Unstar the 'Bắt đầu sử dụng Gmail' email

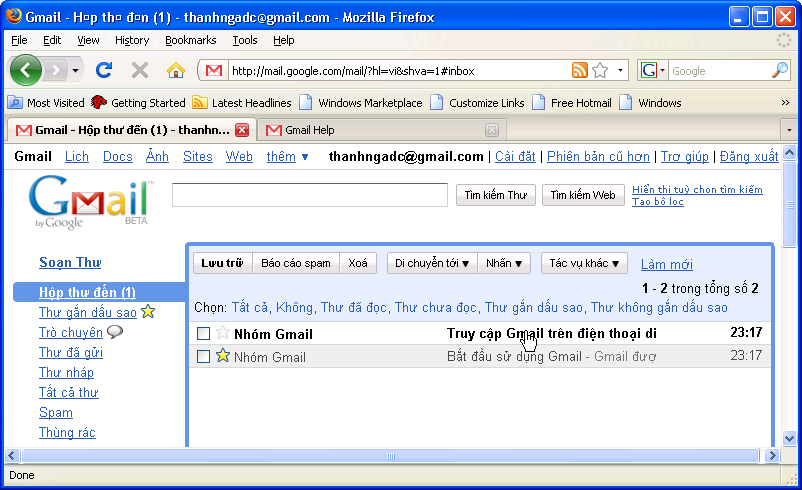coord(222,355)
